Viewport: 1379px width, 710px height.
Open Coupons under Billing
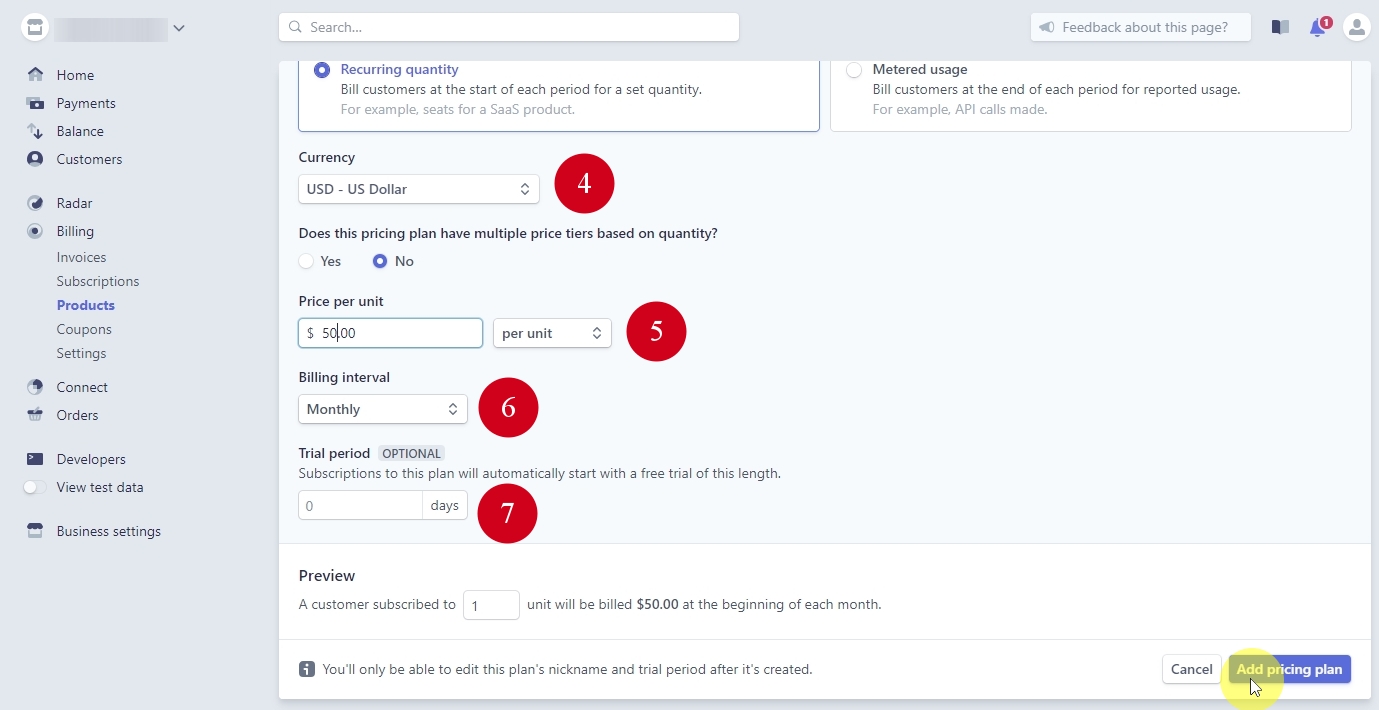click(84, 329)
